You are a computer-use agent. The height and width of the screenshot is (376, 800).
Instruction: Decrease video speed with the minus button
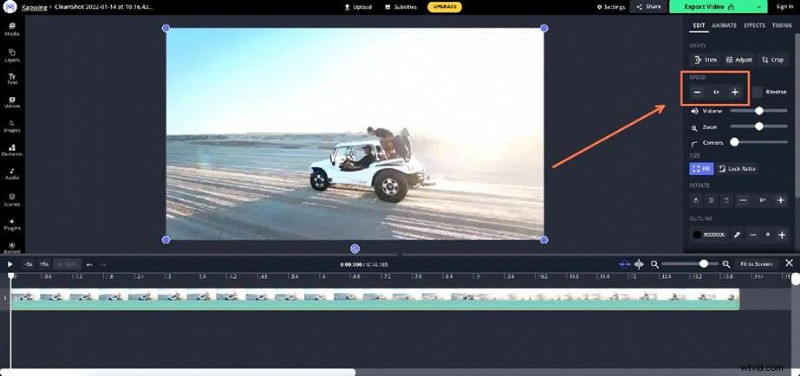697,92
